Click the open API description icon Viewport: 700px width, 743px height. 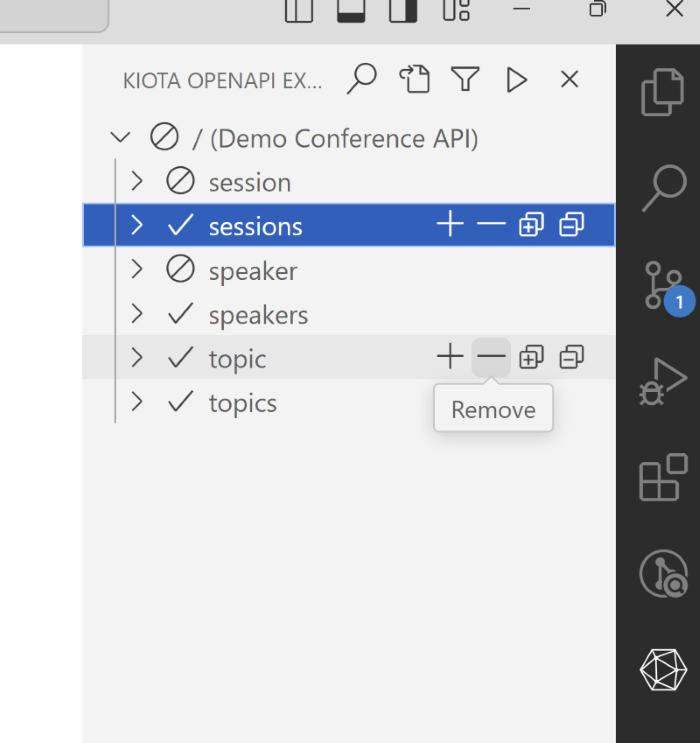pyautogui.click(x=414, y=79)
